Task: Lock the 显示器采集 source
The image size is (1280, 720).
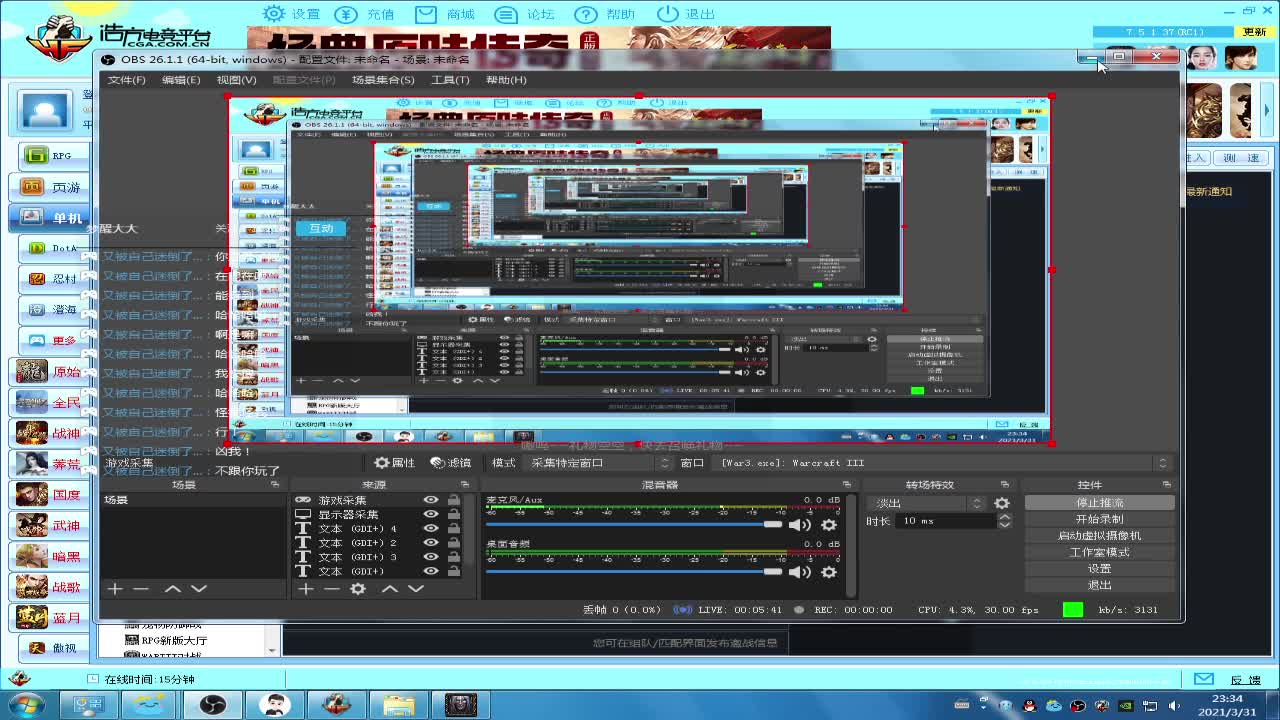Action: [x=454, y=514]
